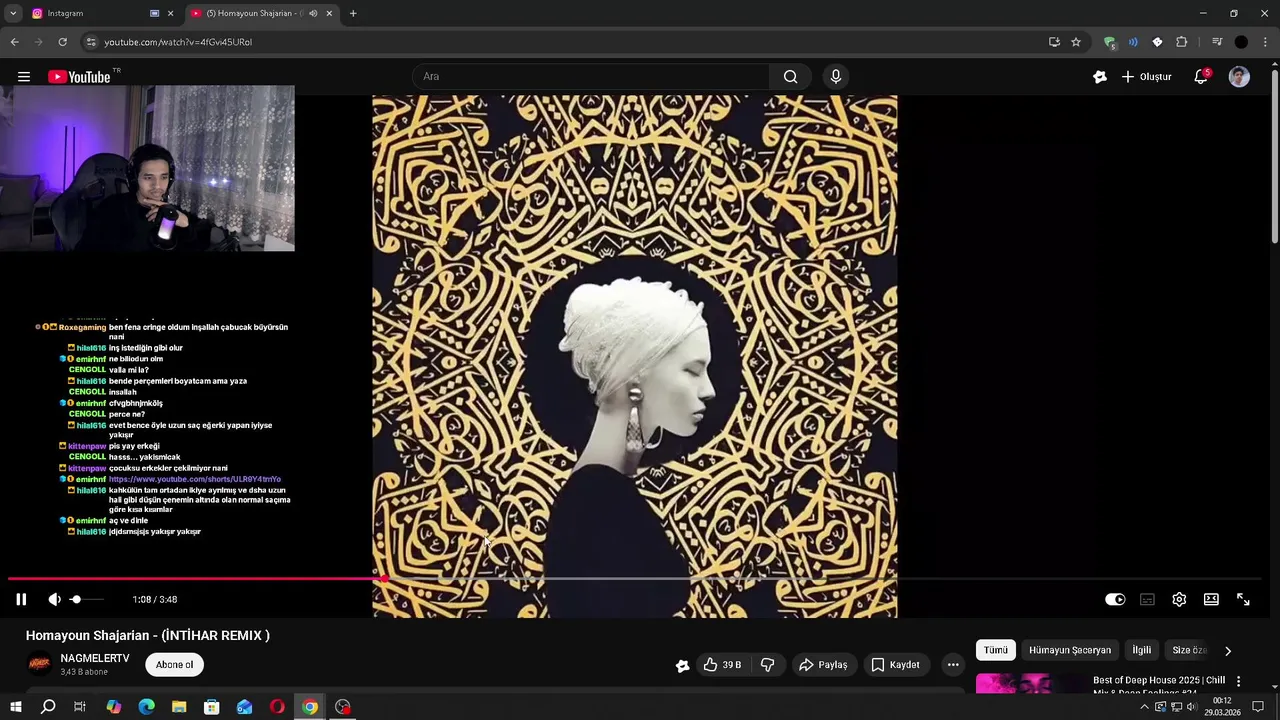
Task: Open the account avatar menu
Action: click(x=1239, y=77)
